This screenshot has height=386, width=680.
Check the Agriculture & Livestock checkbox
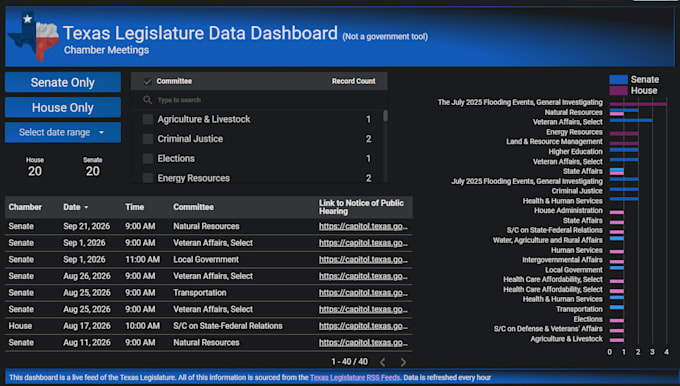coord(148,119)
